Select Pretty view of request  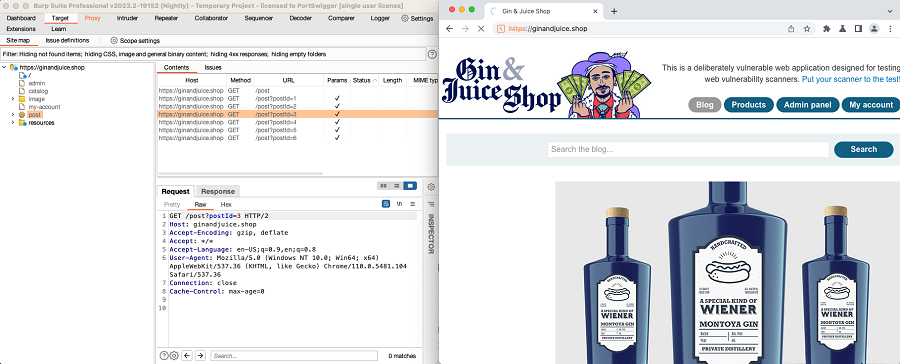point(172,204)
